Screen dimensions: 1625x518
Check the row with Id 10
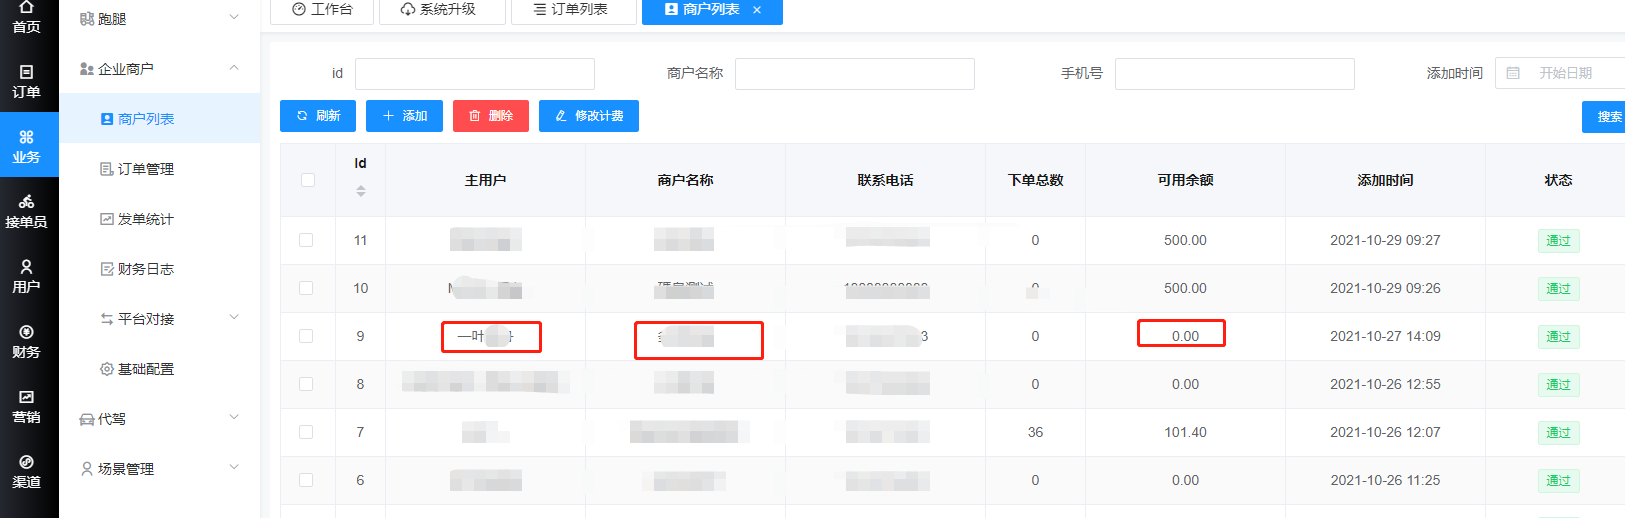[x=306, y=288]
